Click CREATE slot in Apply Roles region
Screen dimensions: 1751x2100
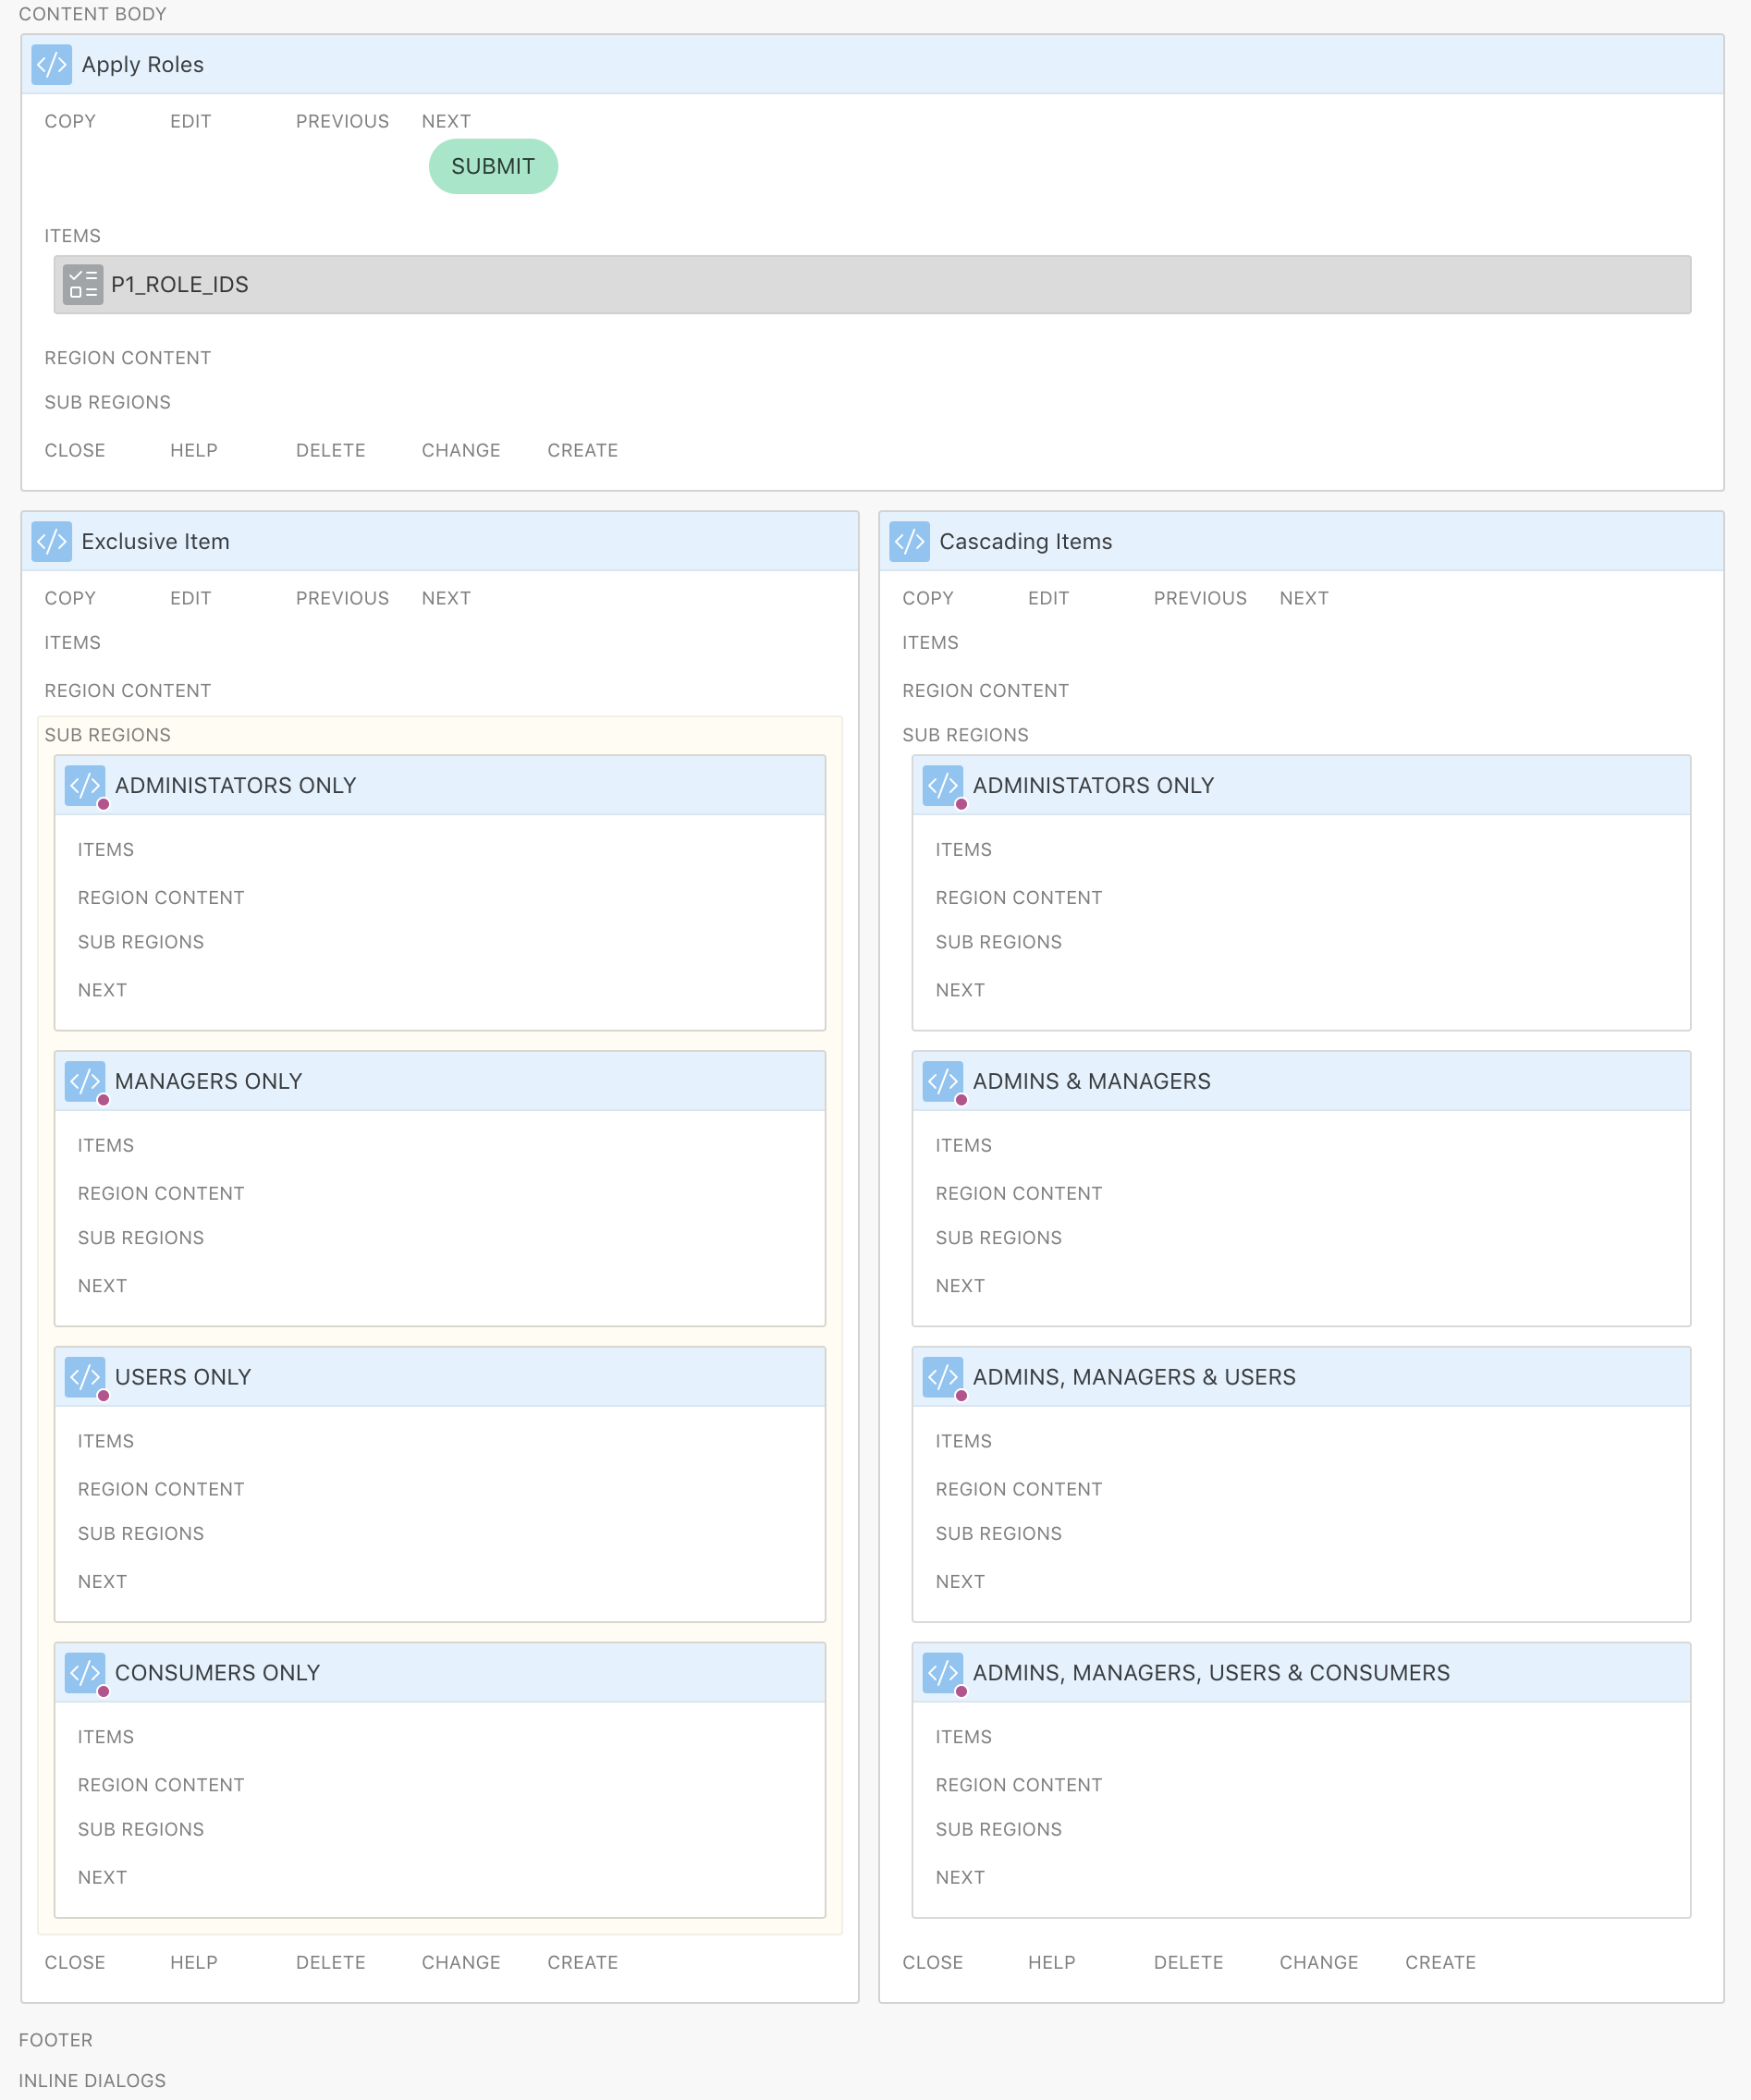tap(582, 451)
